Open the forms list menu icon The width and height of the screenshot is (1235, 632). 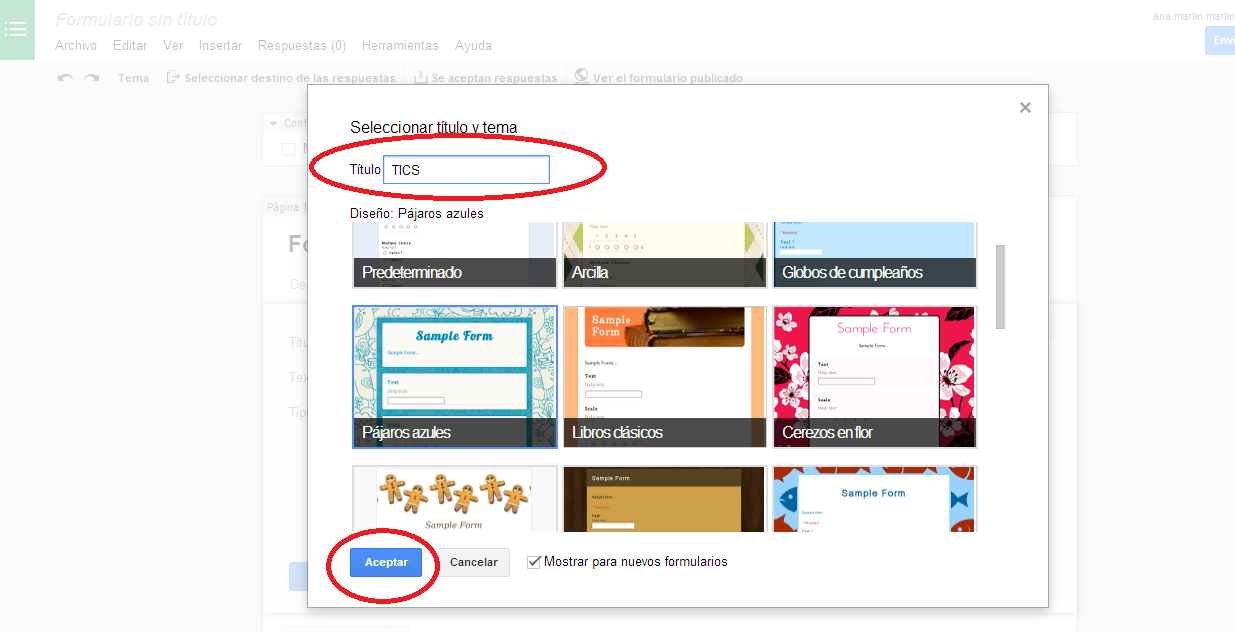[16, 30]
